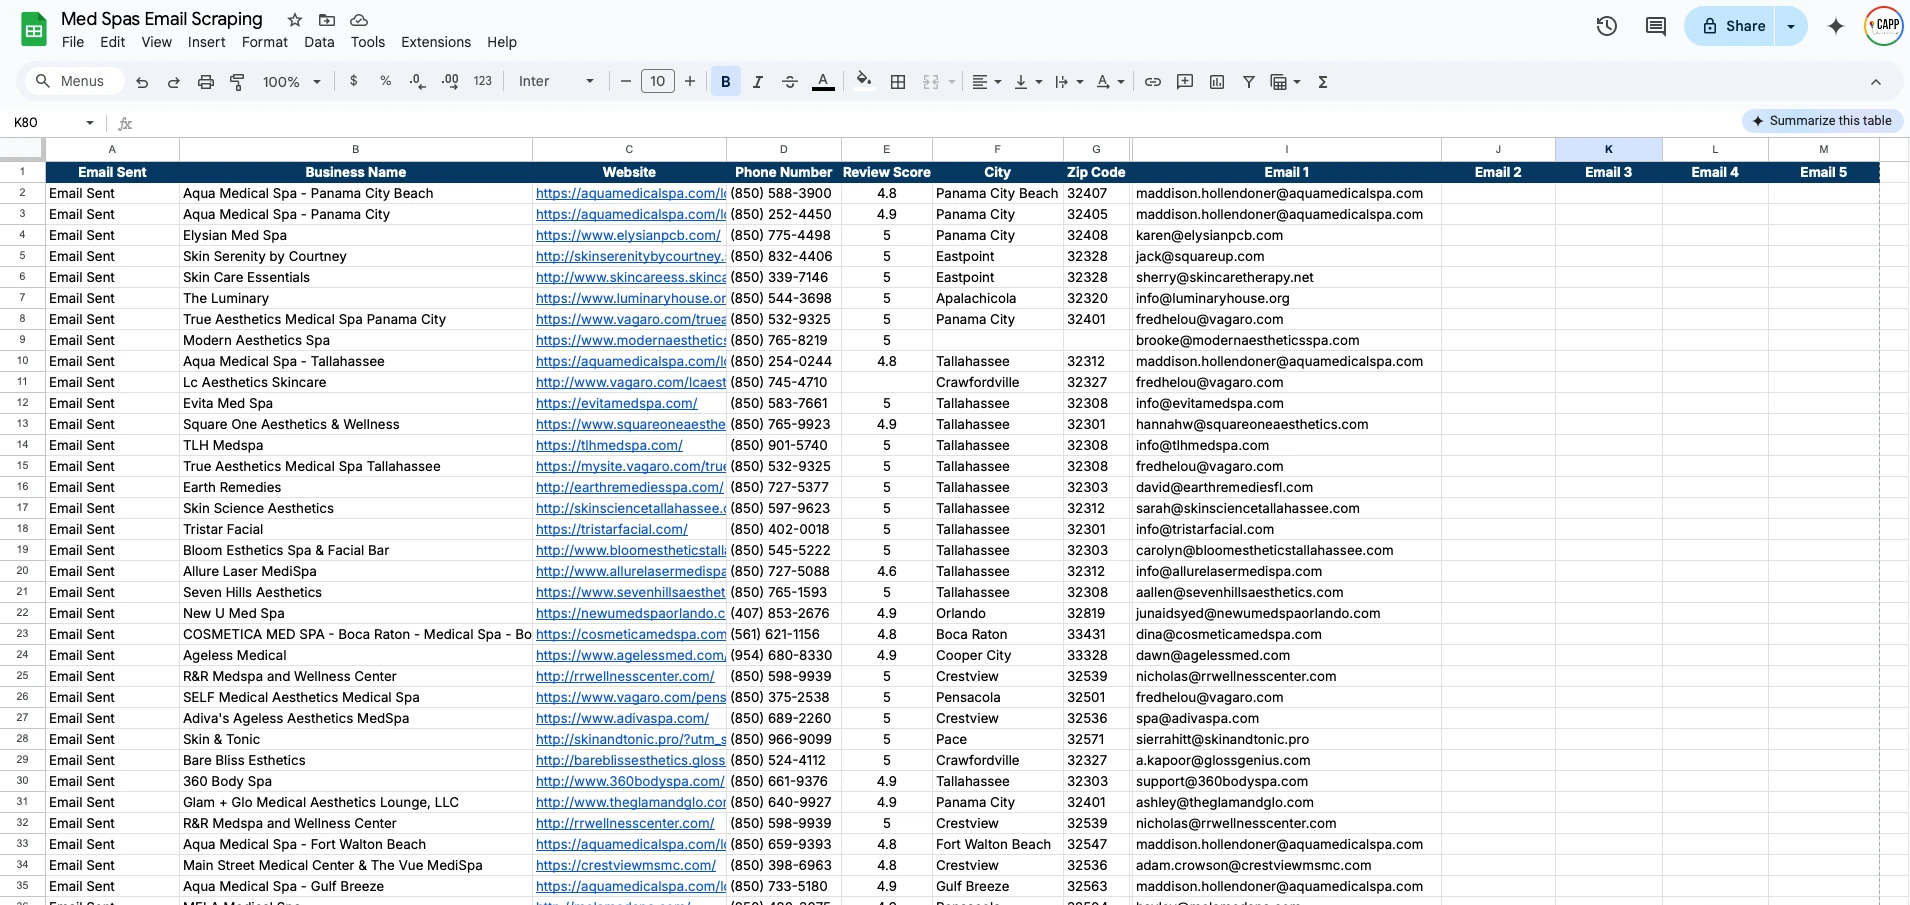Image resolution: width=1910 pixels, height=905 pixels.
Task: Decrease decimal places icon
Action: pos(417,81)
